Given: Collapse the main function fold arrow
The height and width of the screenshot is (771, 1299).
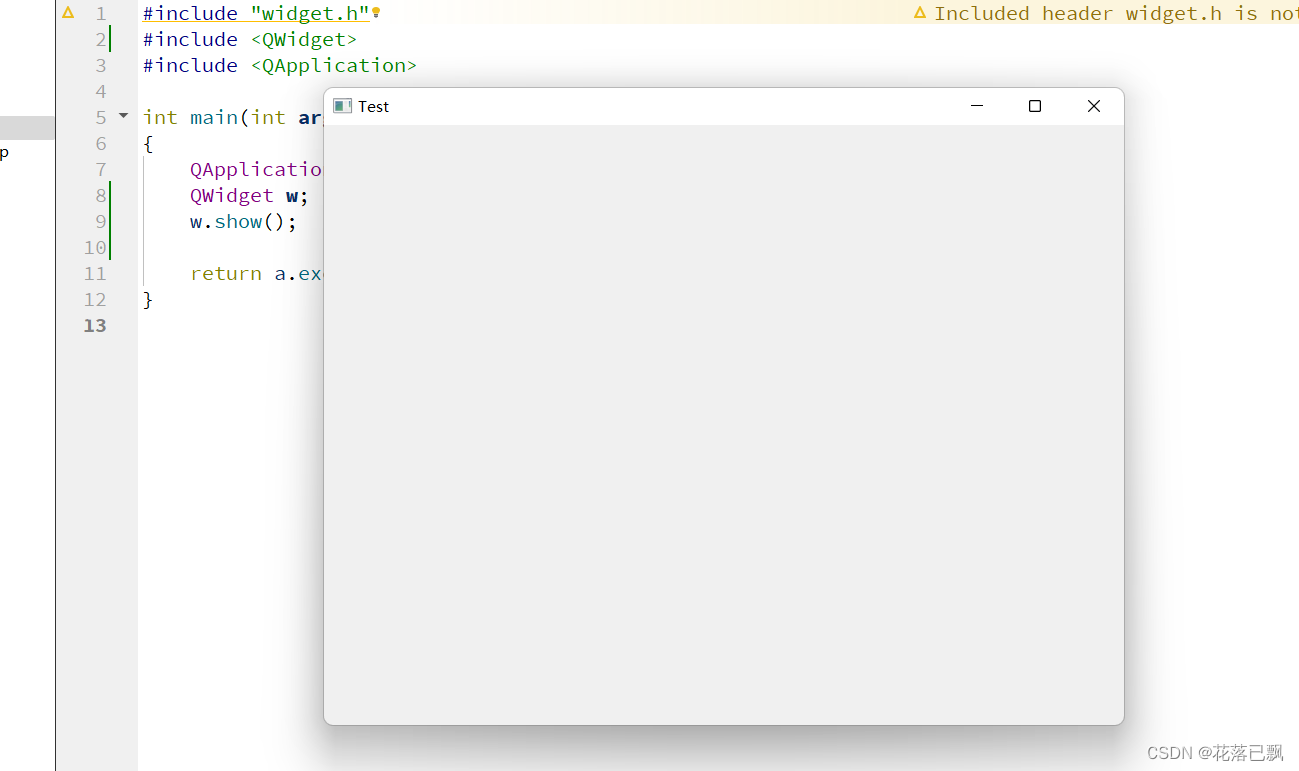Looking at the screenshot, I should point(124,116).
